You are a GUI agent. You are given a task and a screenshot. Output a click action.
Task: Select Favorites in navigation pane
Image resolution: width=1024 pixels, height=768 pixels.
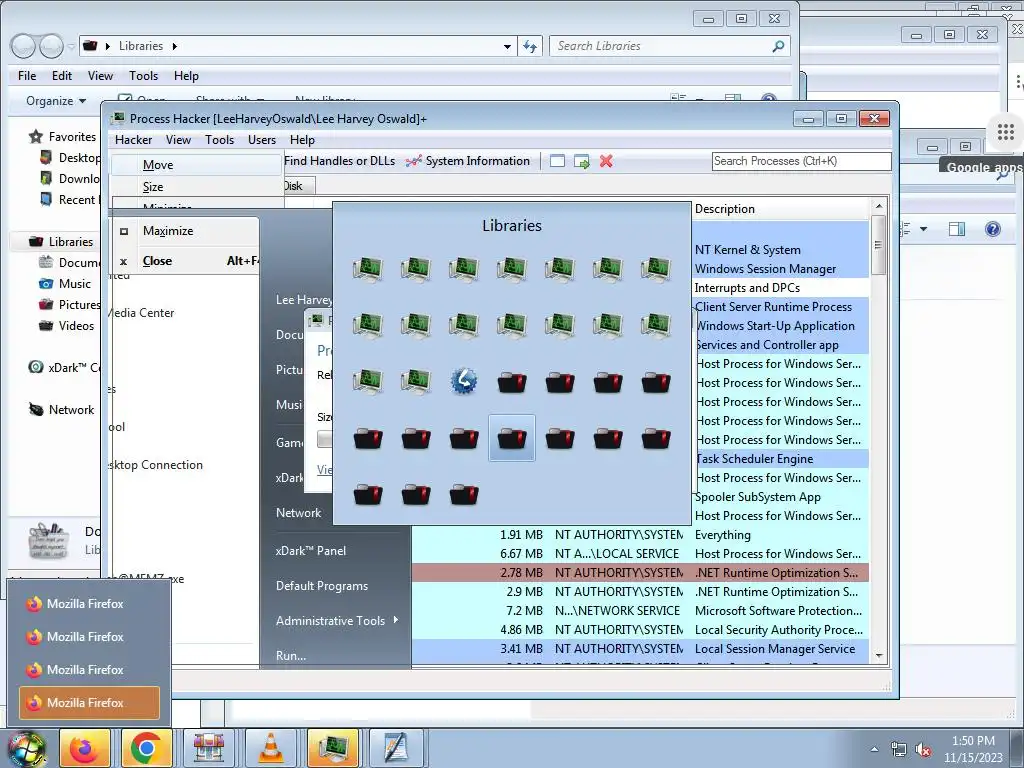coord(63,136)
